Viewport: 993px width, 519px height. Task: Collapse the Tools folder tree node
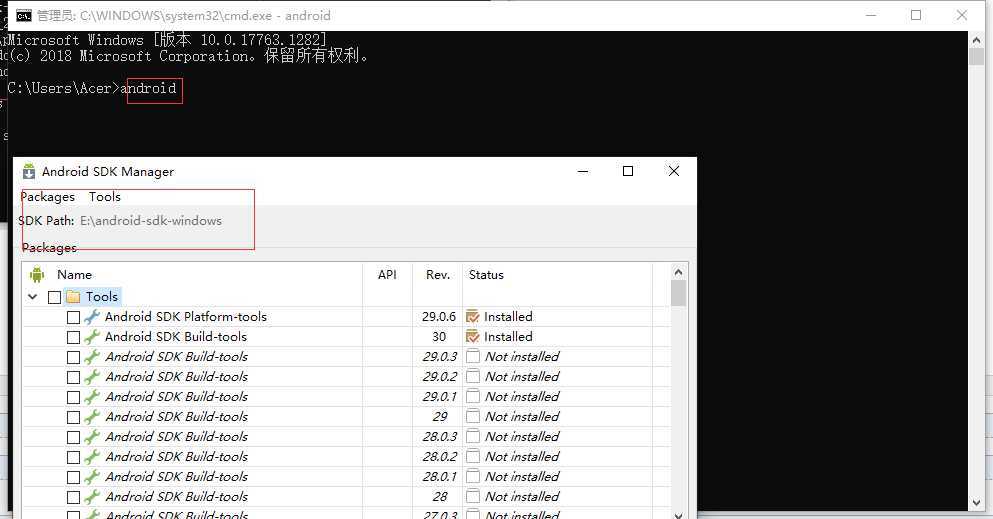(33, 296)
